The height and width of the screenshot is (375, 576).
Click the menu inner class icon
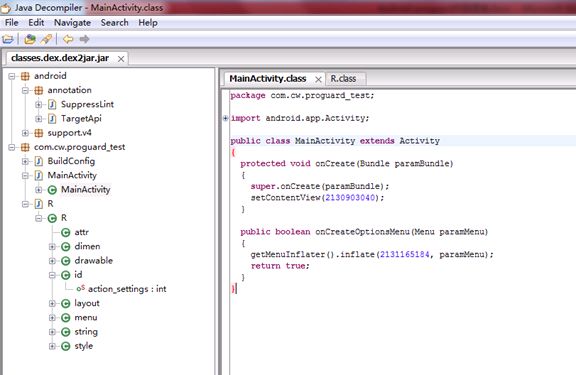(x=65, y=318)
